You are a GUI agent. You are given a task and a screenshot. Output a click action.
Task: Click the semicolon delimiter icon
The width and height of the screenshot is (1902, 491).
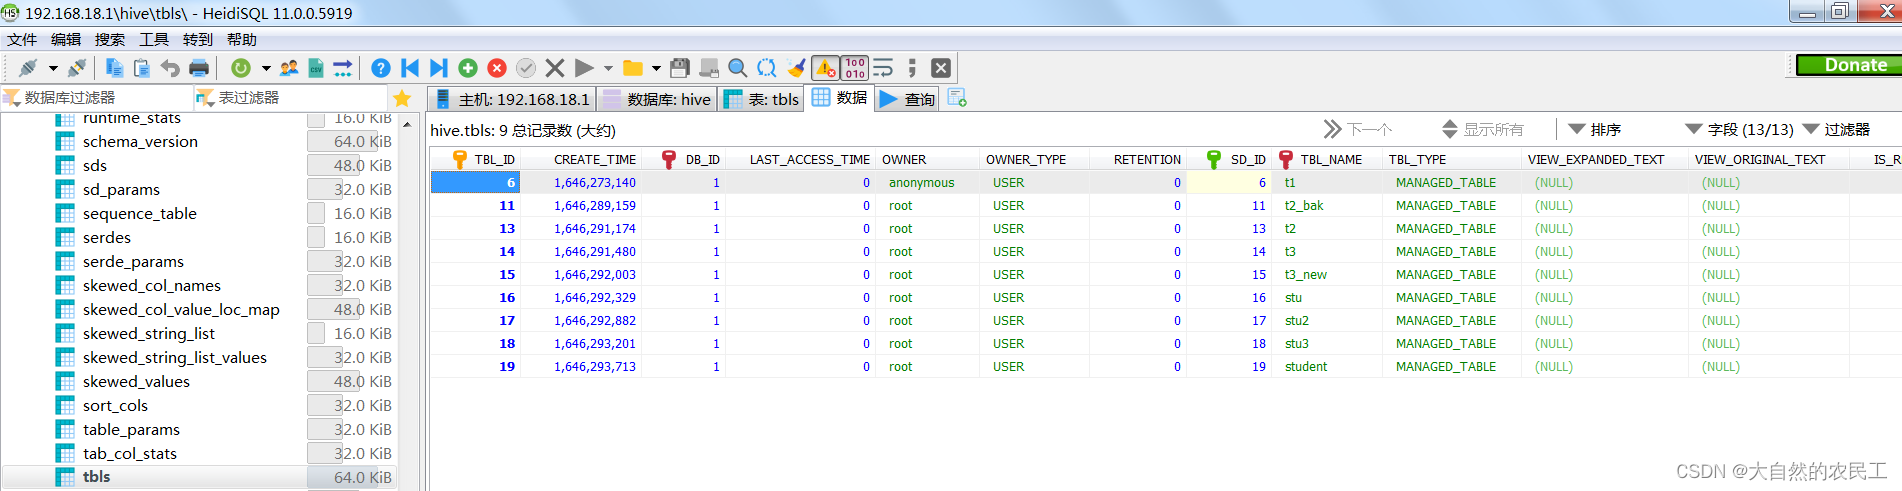pyautogui.click(x=912, y=68)
